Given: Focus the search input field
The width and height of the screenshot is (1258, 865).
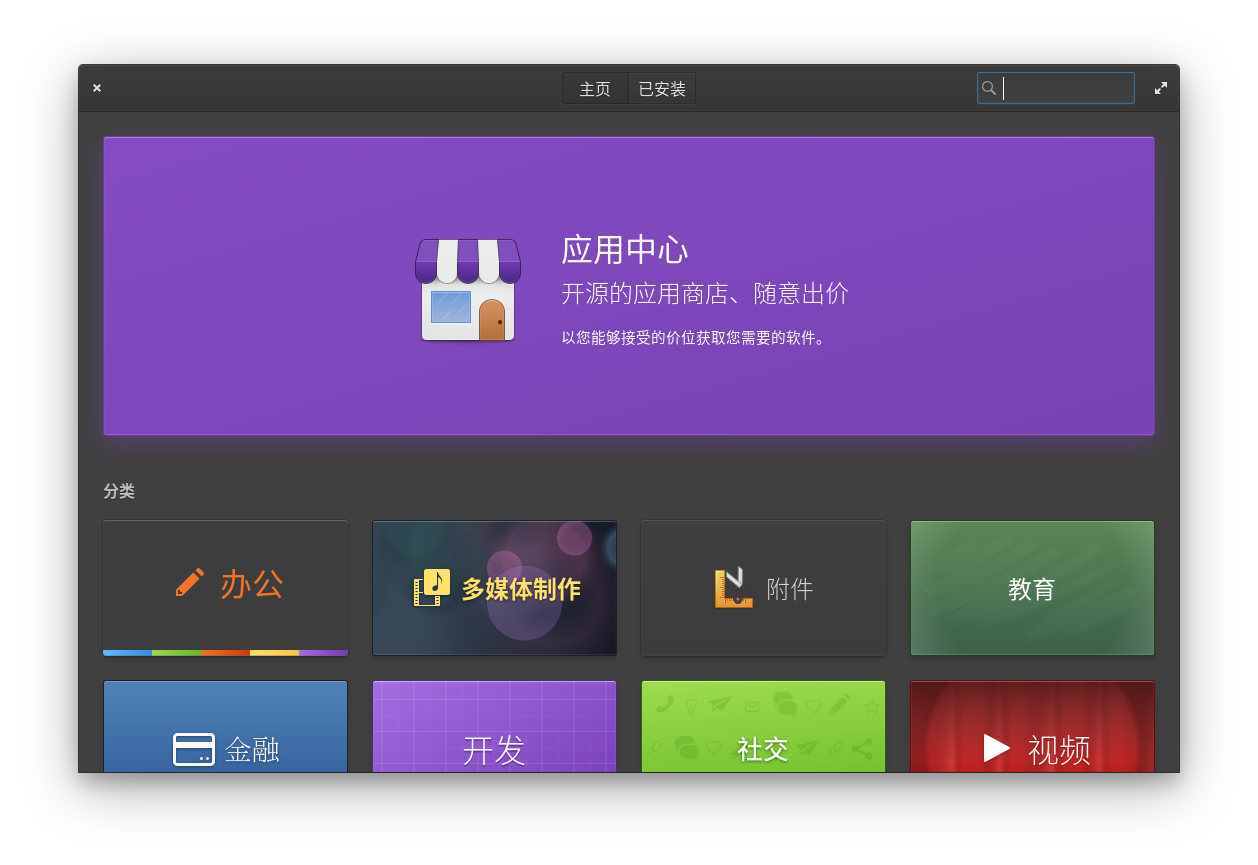Looking at the screenshot, I should coord(1066,88).
